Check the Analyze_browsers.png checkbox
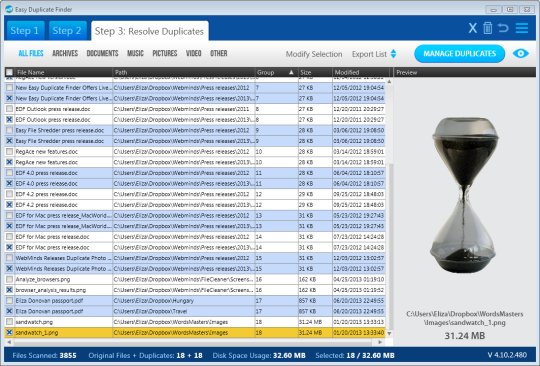The image size is (540, 366). click(x=9, y=279)
